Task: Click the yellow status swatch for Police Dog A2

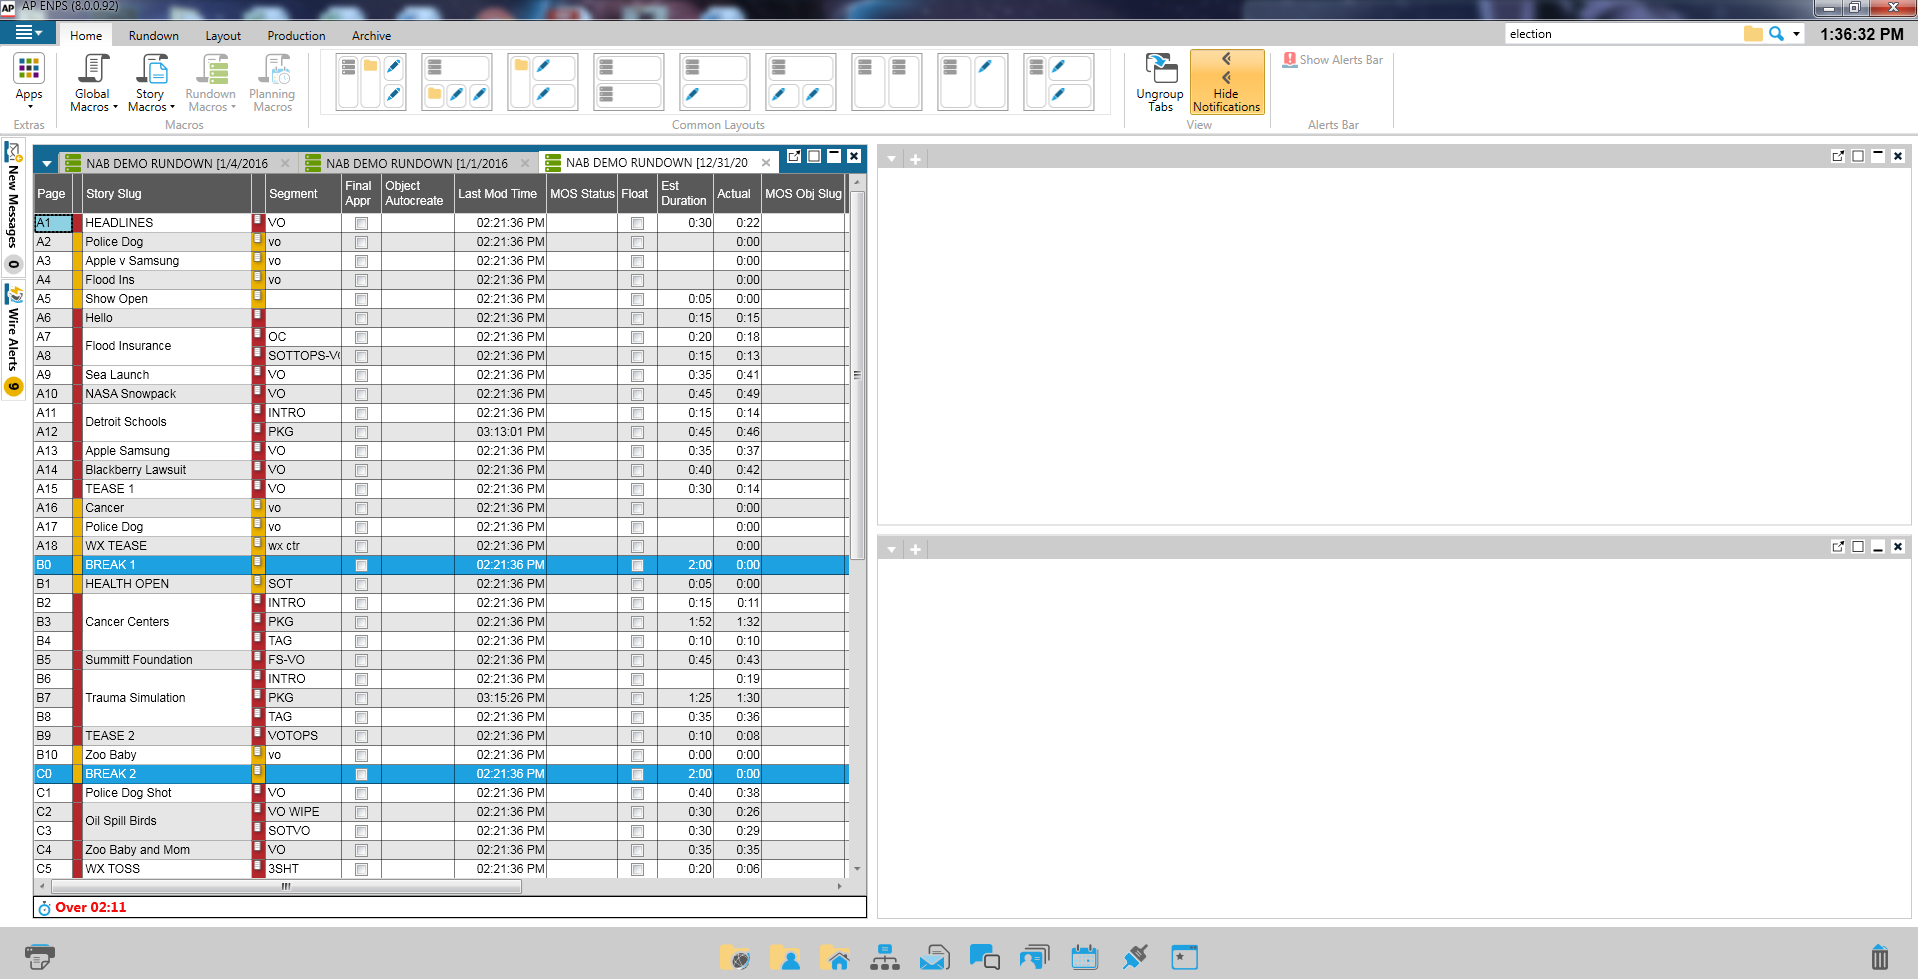Action: coord(78,242)
